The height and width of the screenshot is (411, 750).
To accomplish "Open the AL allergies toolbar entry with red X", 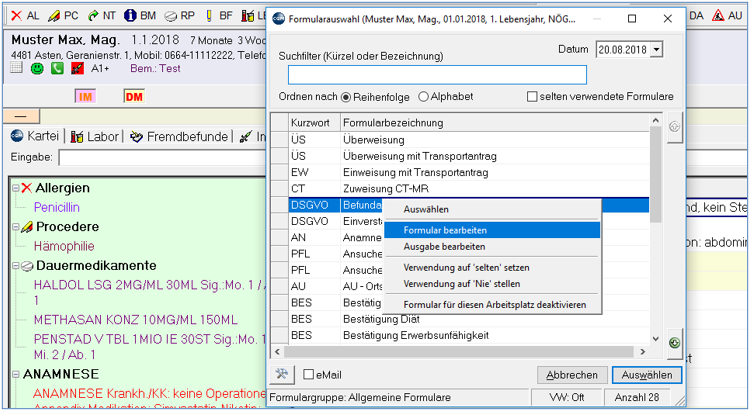I will pos(25,16).
